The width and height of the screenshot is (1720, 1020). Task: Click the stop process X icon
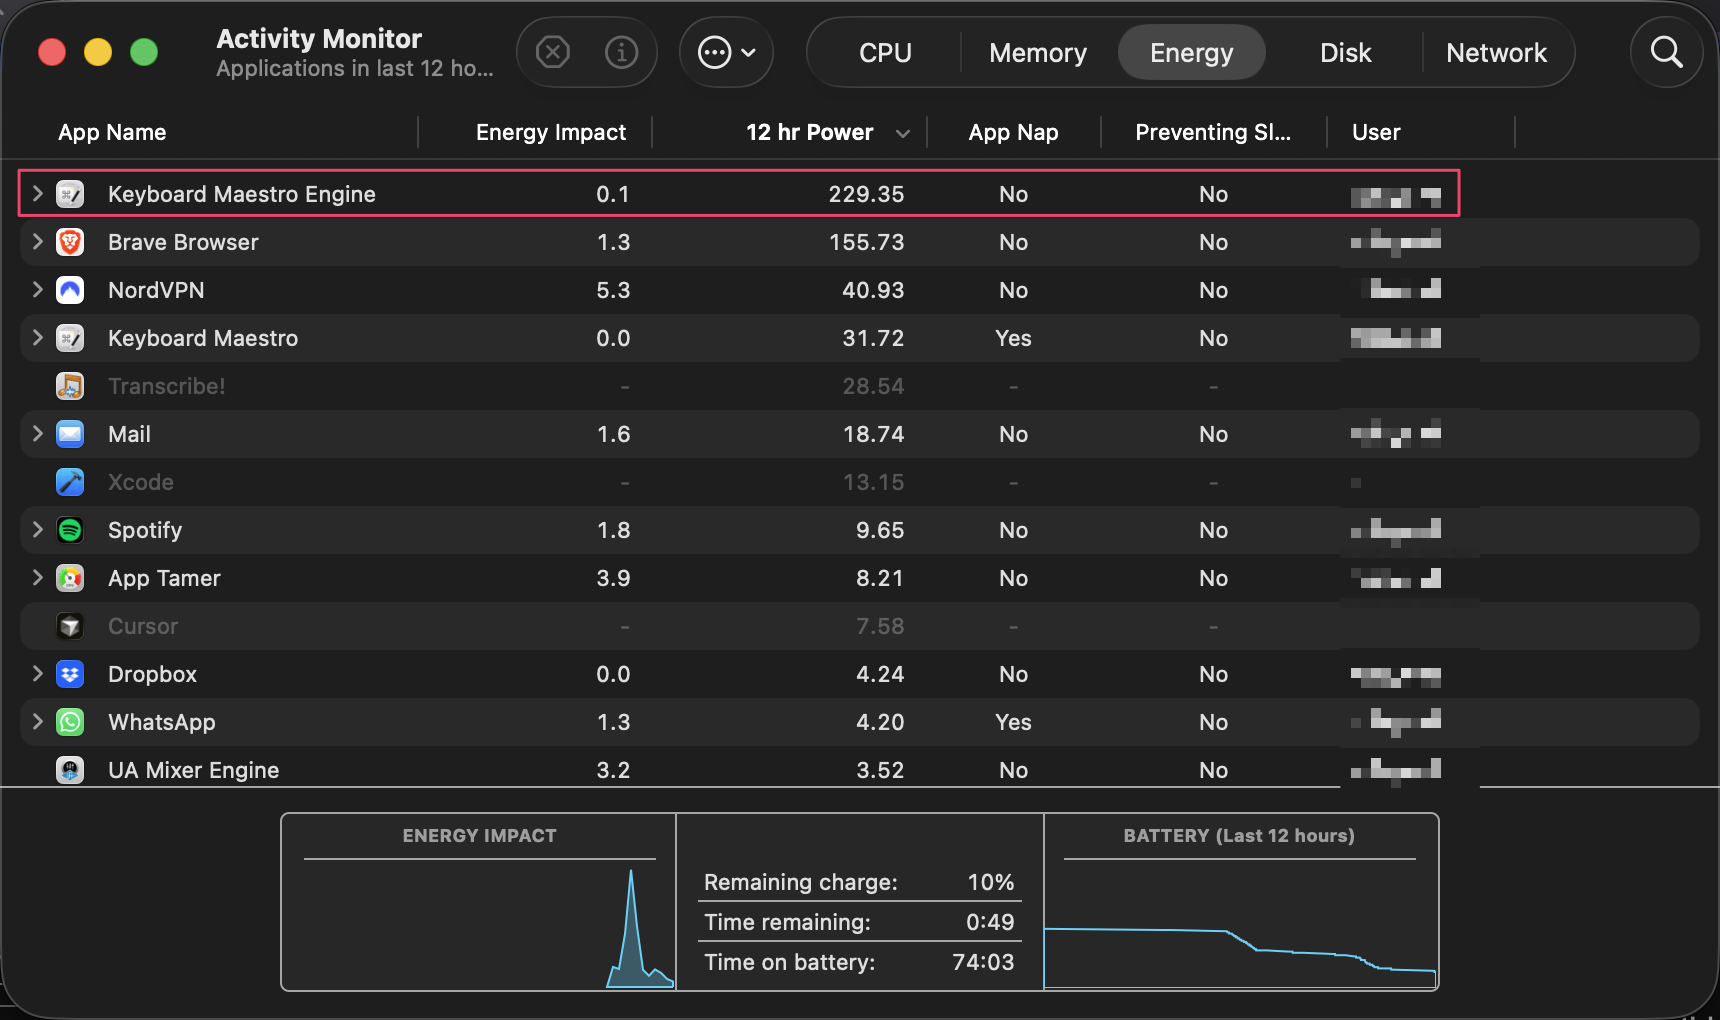(553, 51)
